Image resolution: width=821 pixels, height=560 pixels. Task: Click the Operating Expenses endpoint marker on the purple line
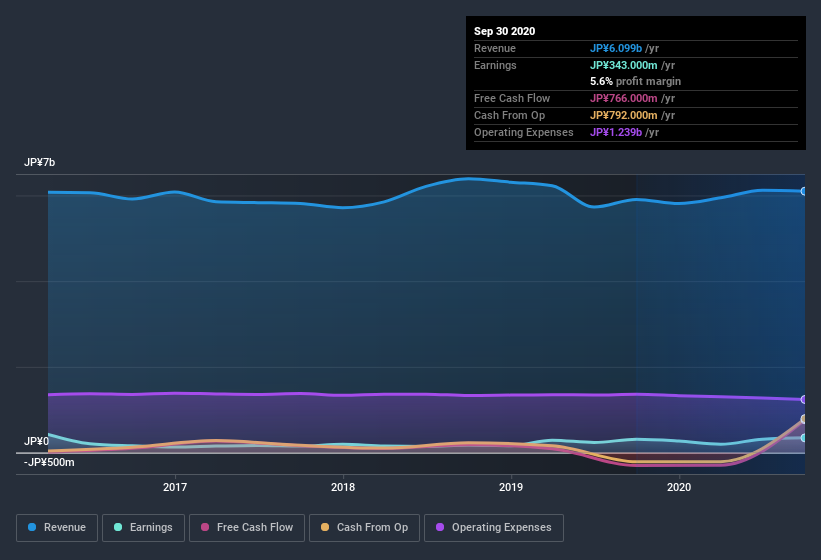tap(803, 399)
